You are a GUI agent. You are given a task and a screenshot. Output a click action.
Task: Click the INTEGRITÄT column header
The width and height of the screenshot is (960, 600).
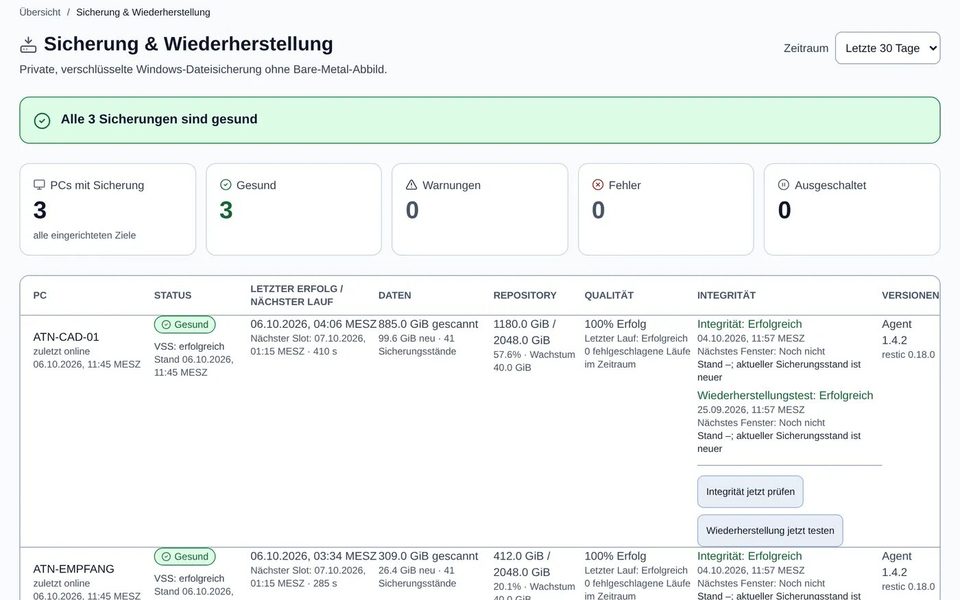pos(726,295)
